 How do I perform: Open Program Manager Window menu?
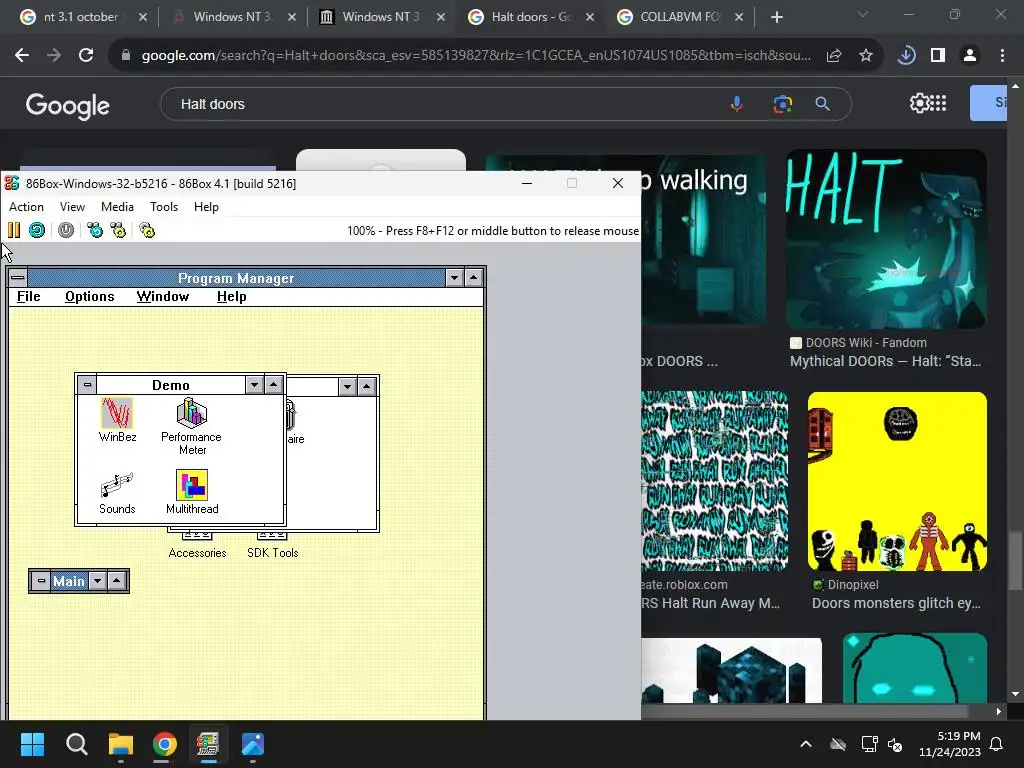coord(163,296)
